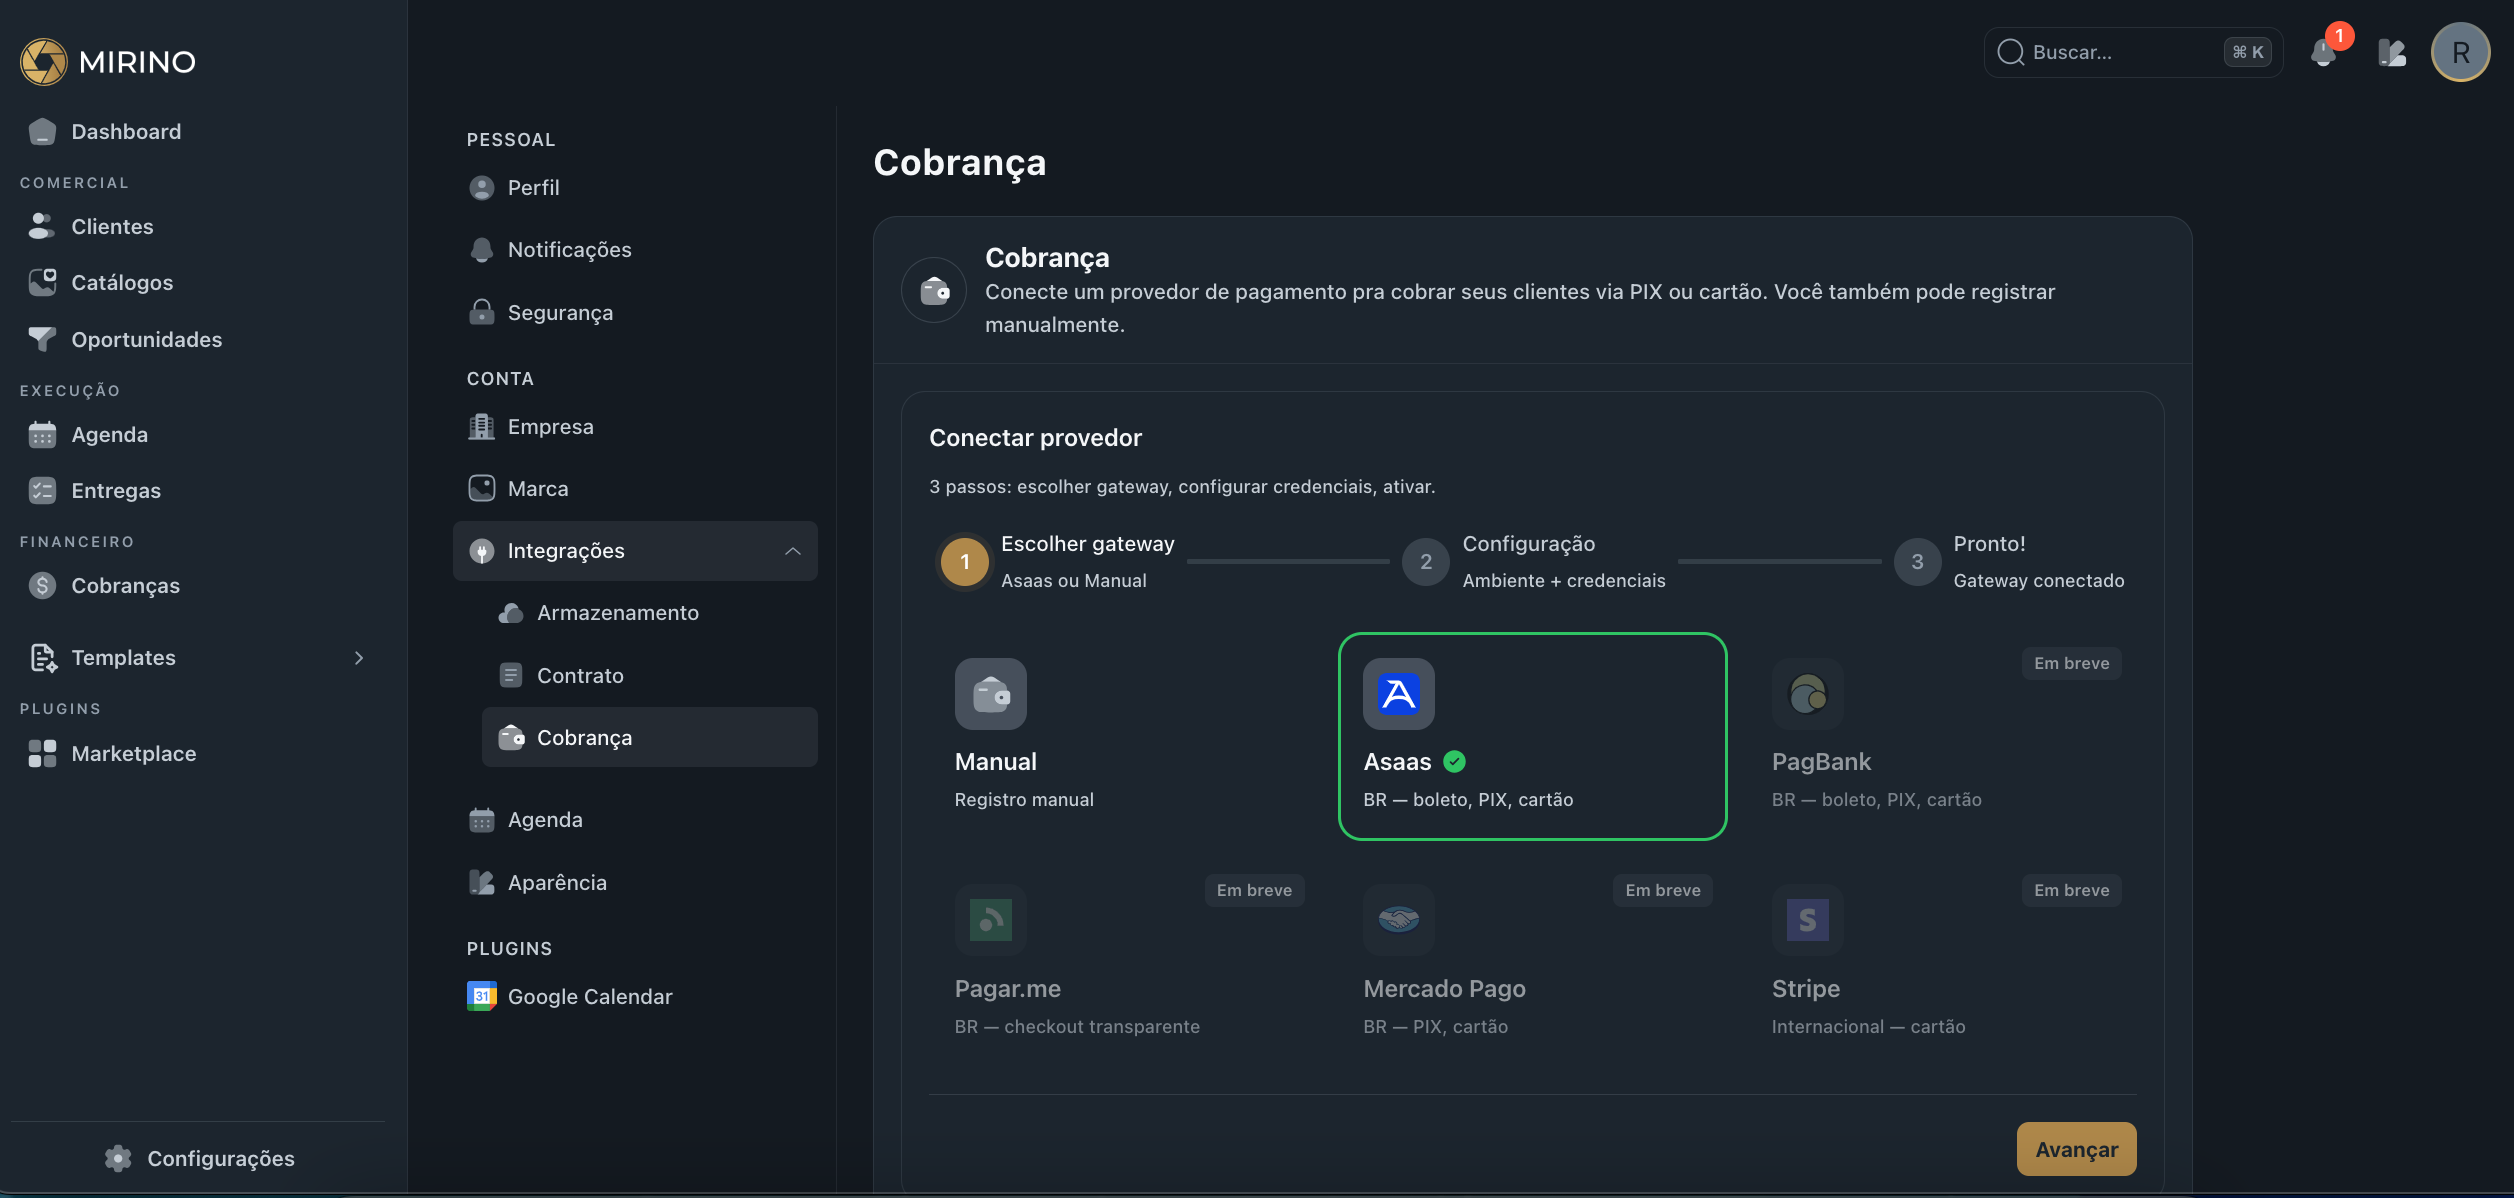Open the Contrato settings item
This screenshot has height=1198, width=2514.
pyautogui.click(x=650, y=676)
